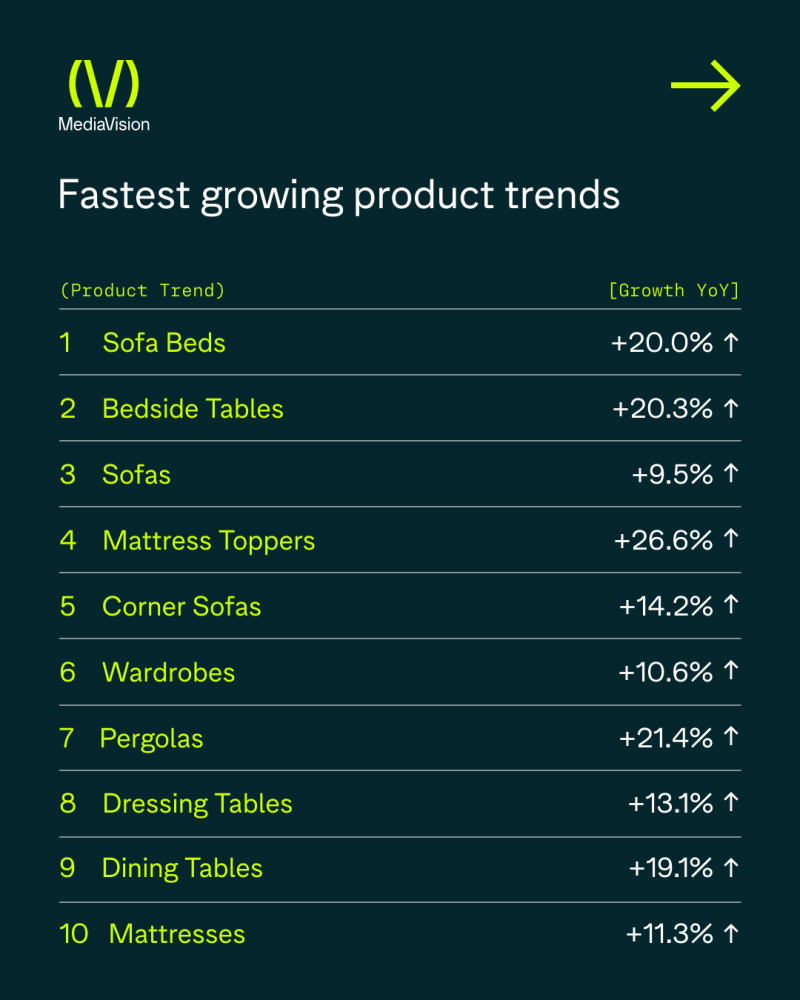The width and height of the screenshot is (800, 1000).
Task: Select the Bedside Tables entry
Action: (x=193, y=409)
